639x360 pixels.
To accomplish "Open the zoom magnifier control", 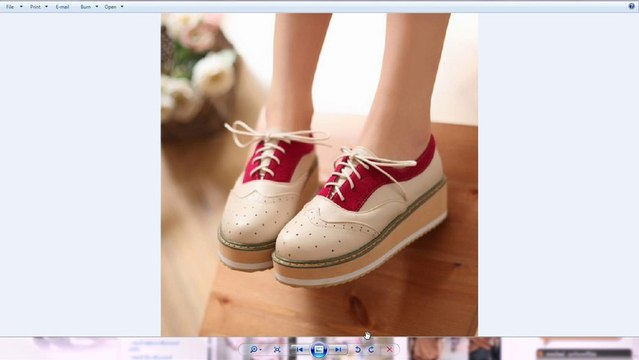I will pos(255,349).
